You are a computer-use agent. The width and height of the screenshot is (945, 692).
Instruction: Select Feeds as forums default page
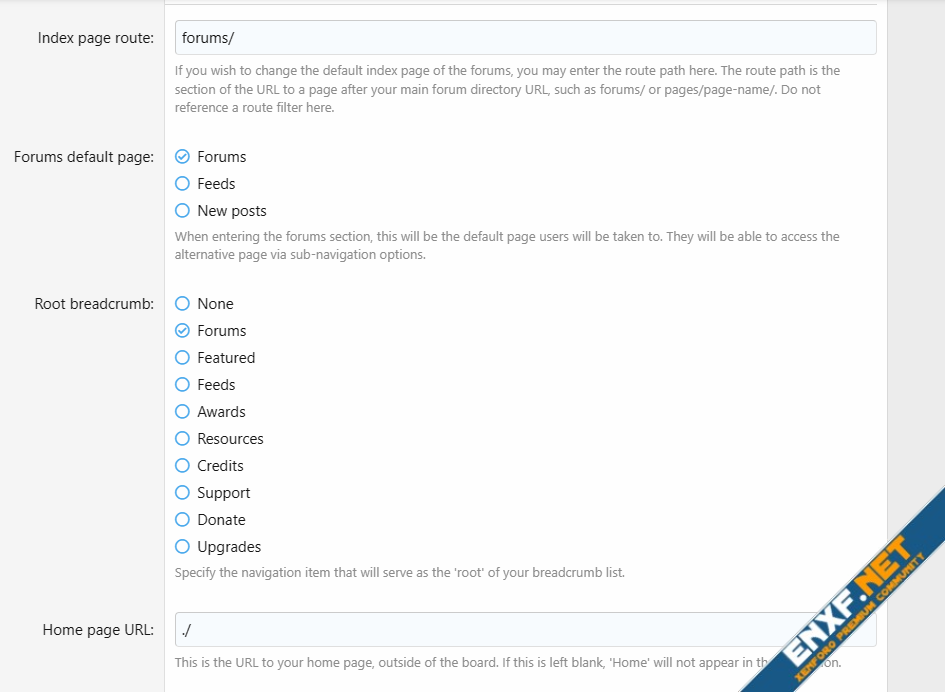[182, 184]
